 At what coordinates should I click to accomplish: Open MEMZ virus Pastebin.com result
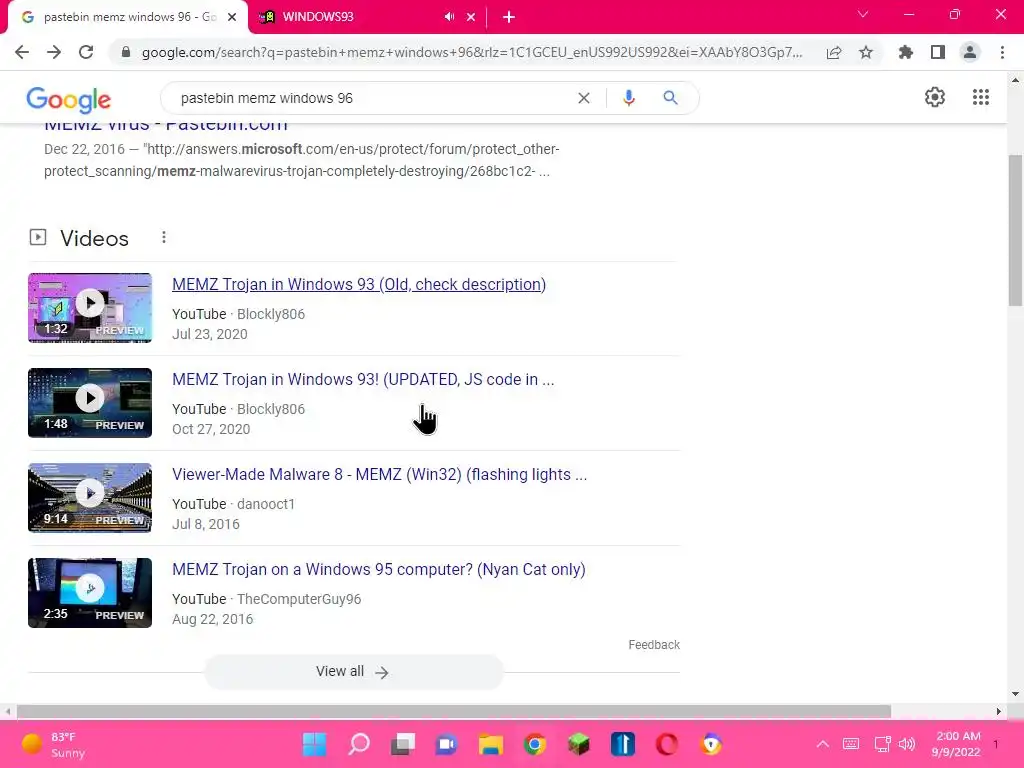coord(166,125)
